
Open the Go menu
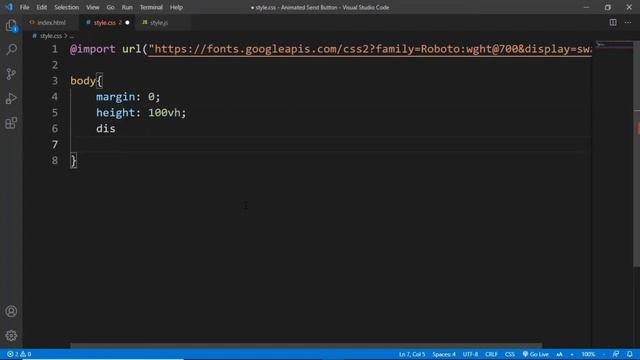[110, 7]
